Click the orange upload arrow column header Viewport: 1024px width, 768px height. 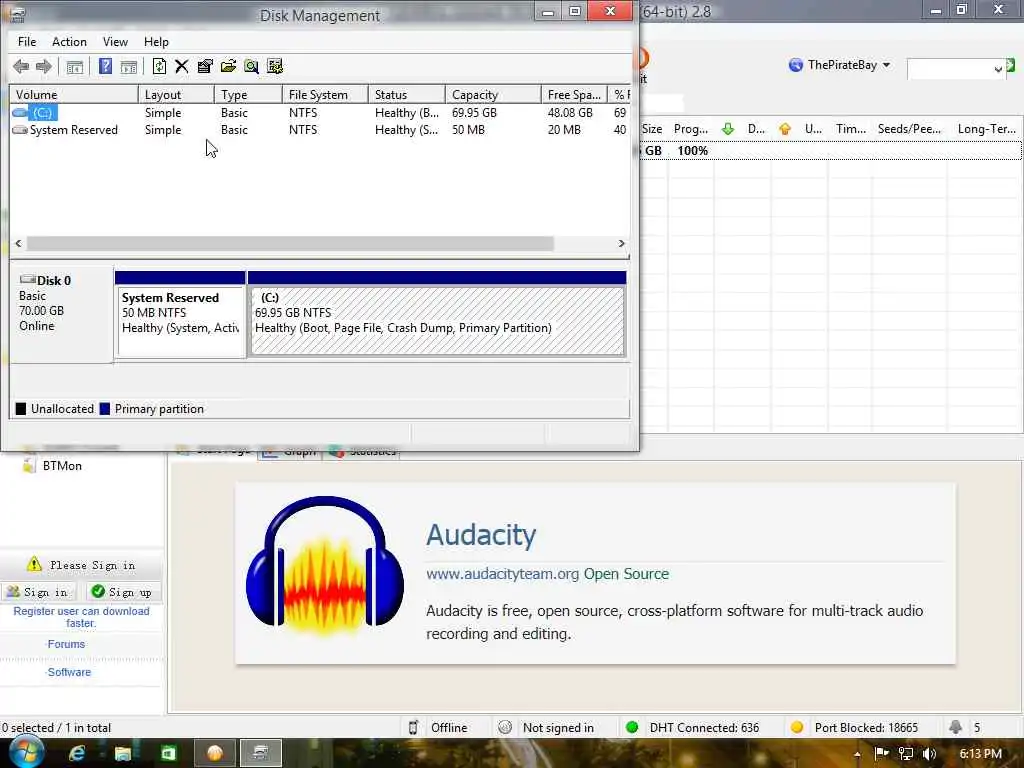point(785,129)
